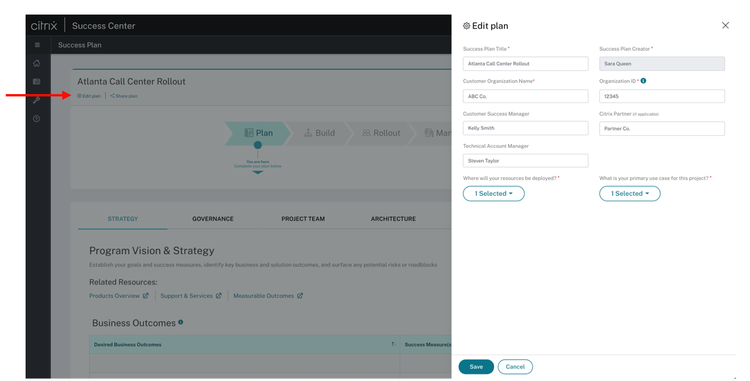
Task: Open the primary use case dropdown
Action: point(629,194)
